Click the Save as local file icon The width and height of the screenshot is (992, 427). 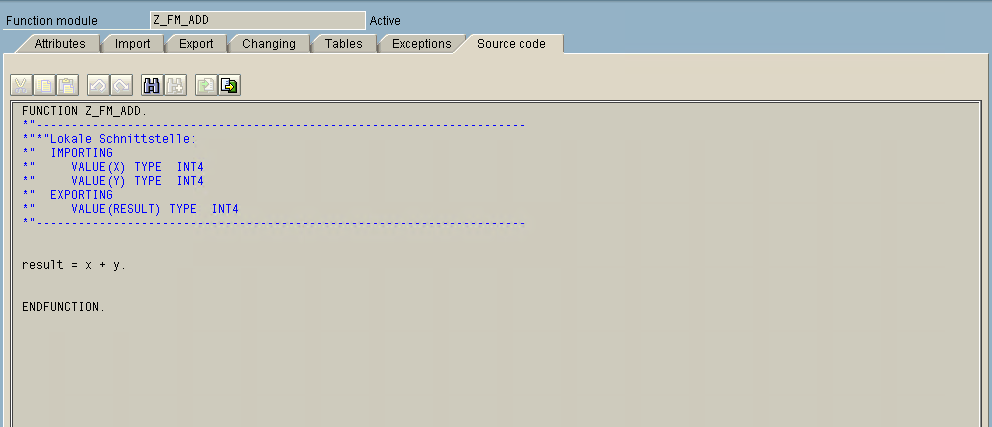(230, 85)
